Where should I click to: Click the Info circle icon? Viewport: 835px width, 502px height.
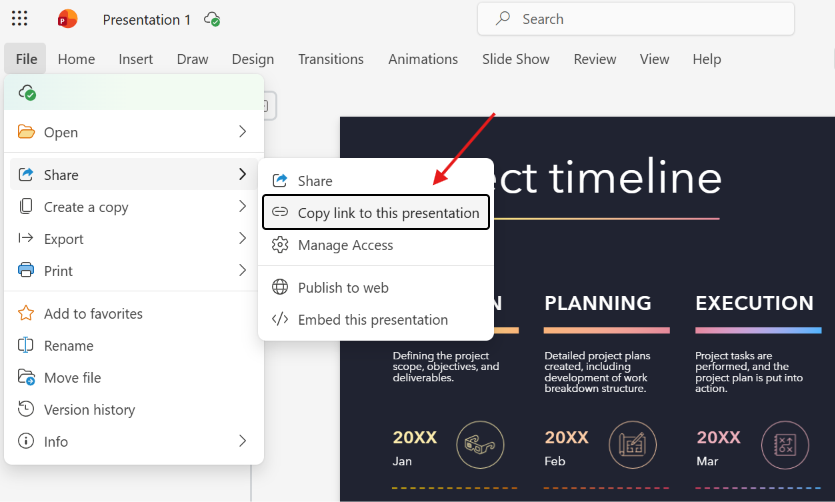tap(26, 441)
